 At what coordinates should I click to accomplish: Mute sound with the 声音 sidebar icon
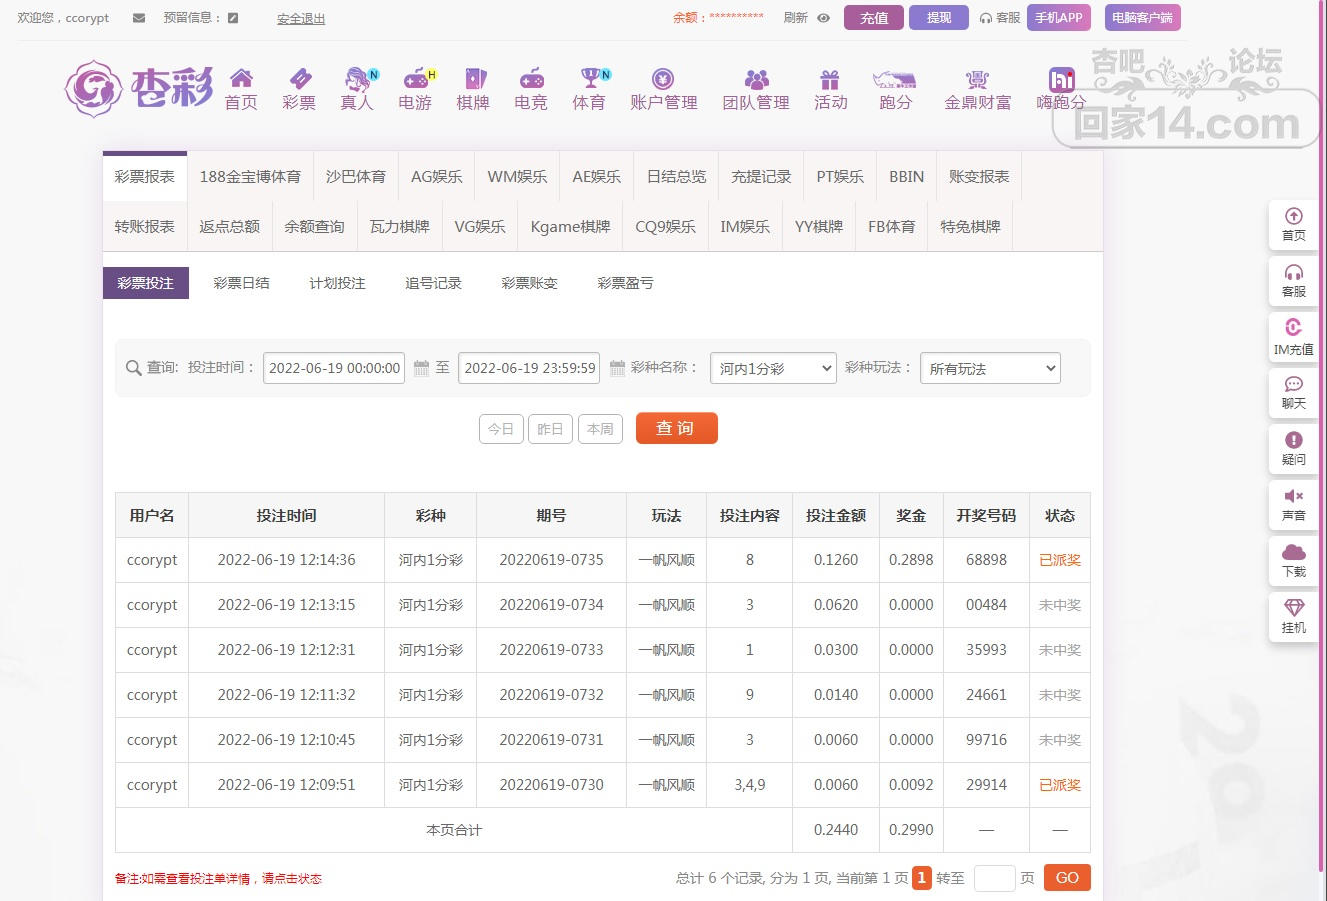(x=1293, y=497)
